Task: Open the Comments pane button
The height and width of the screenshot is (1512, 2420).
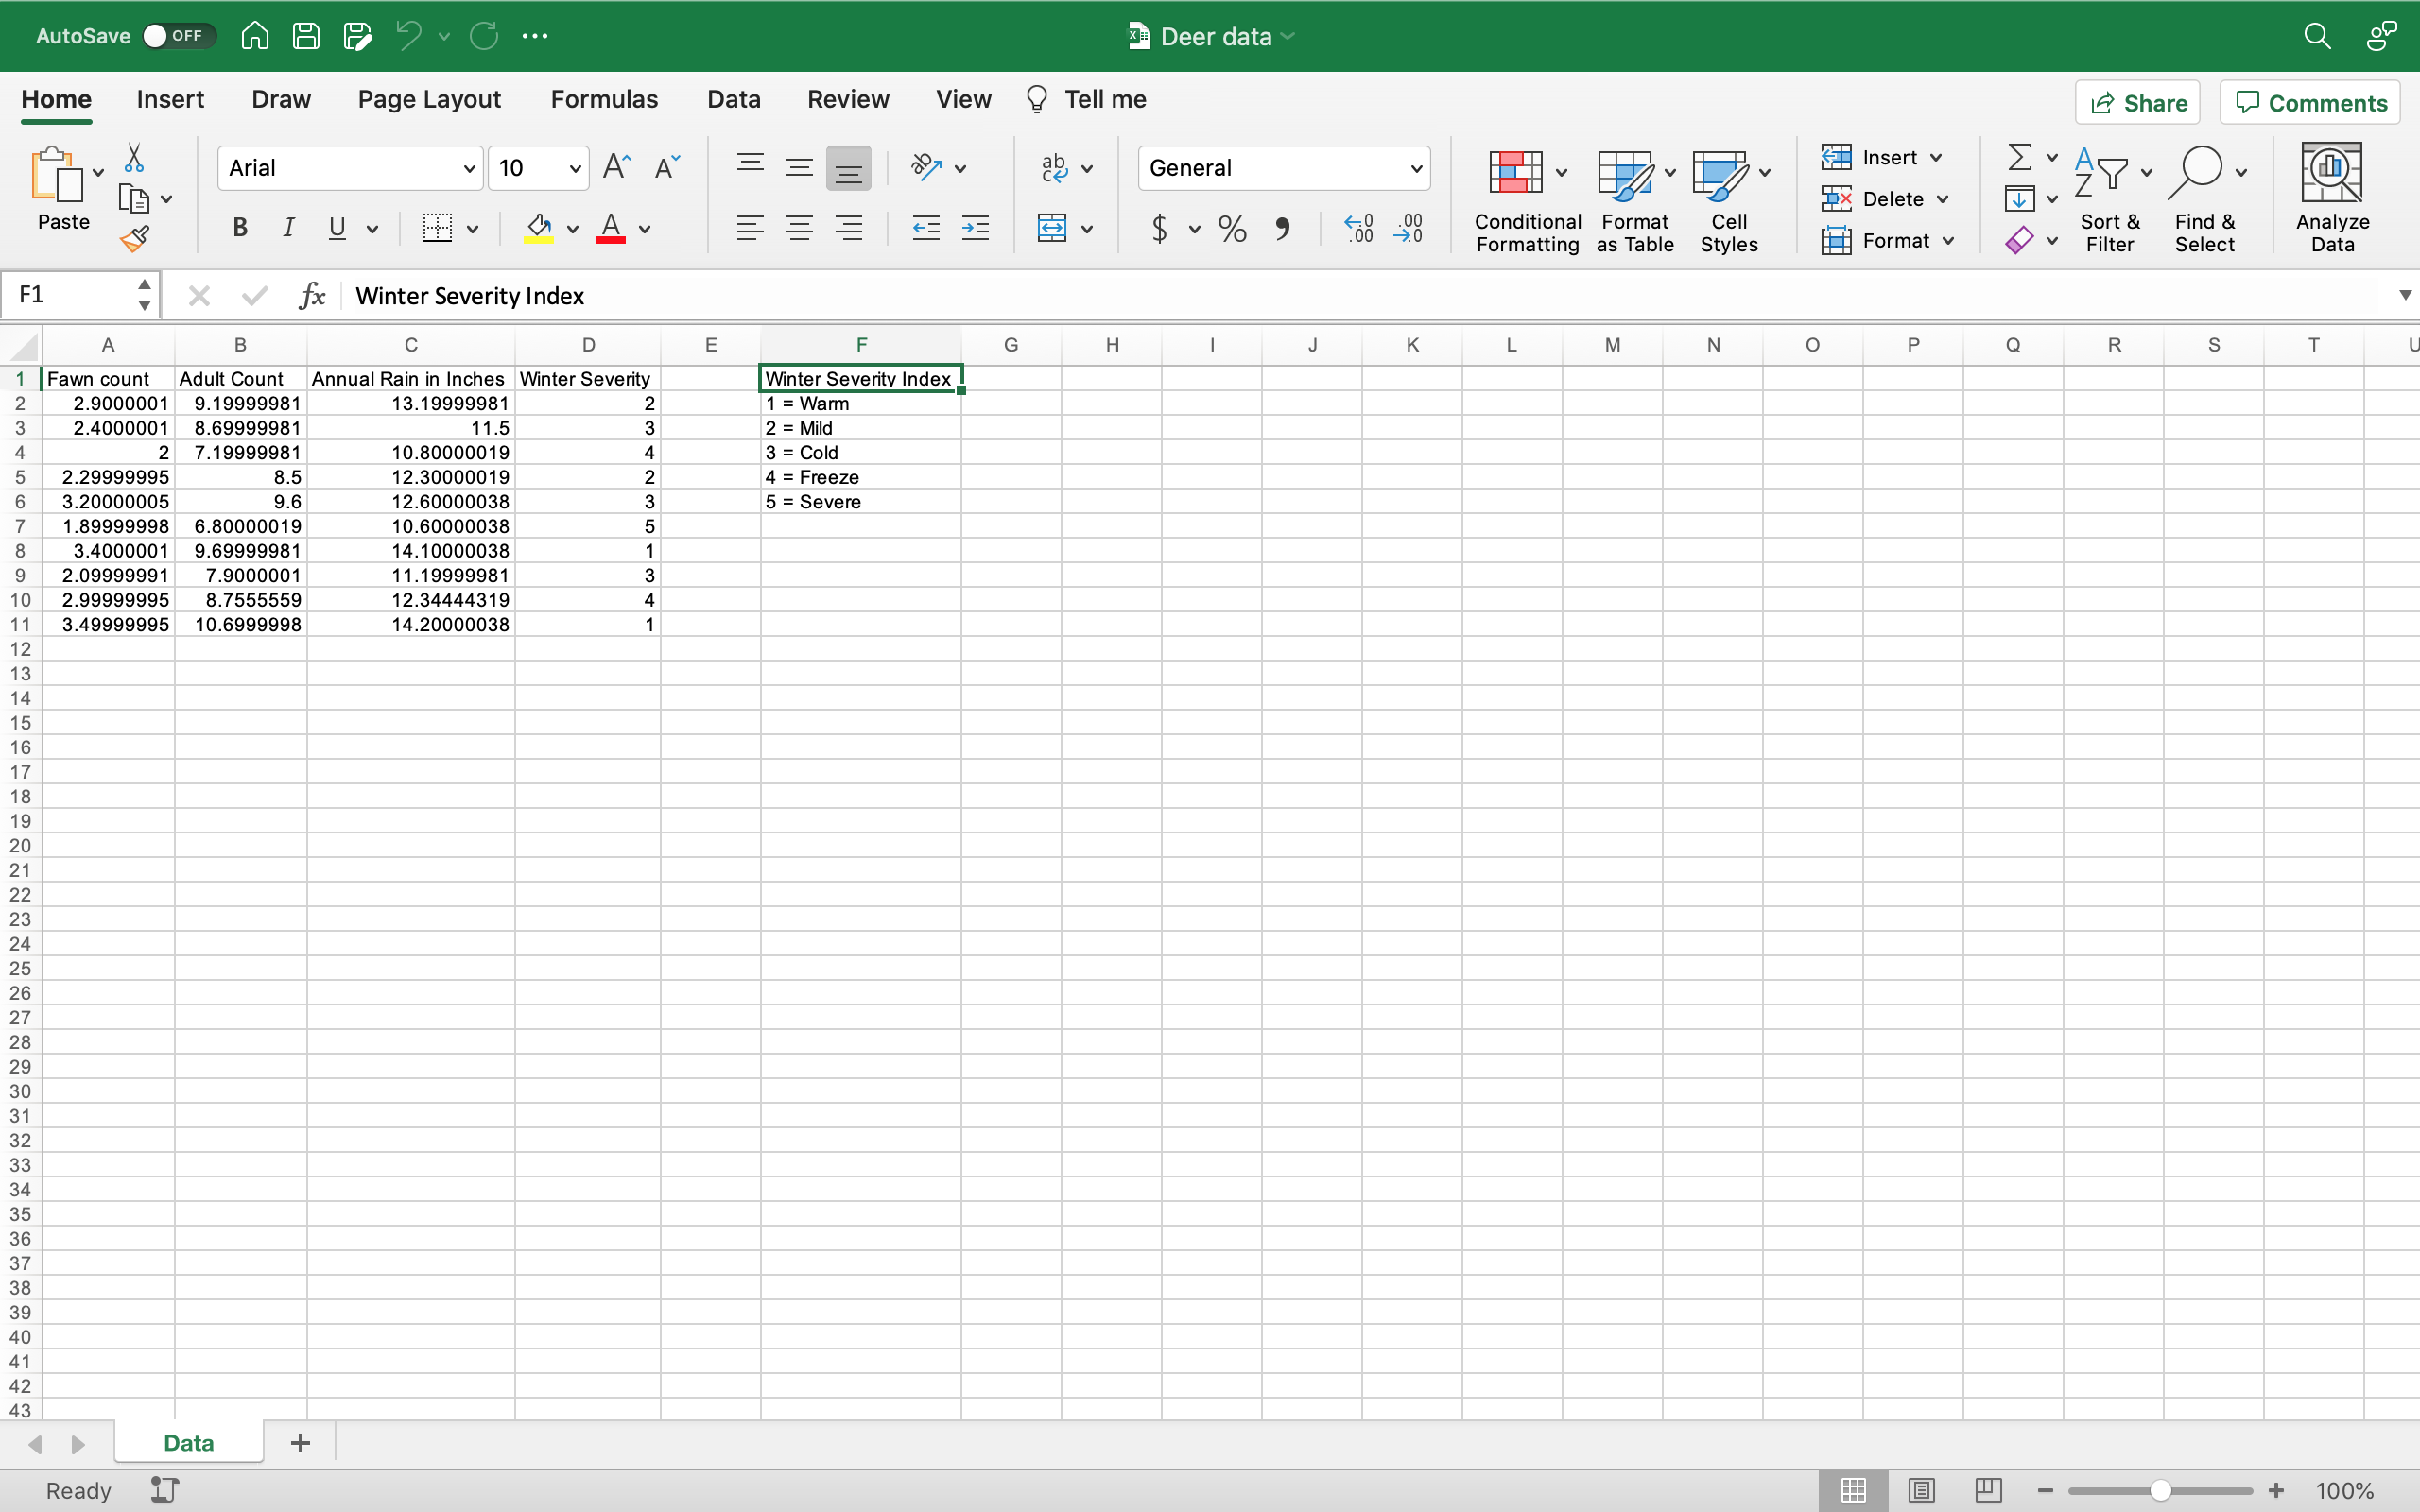Action: point(2310,103)
